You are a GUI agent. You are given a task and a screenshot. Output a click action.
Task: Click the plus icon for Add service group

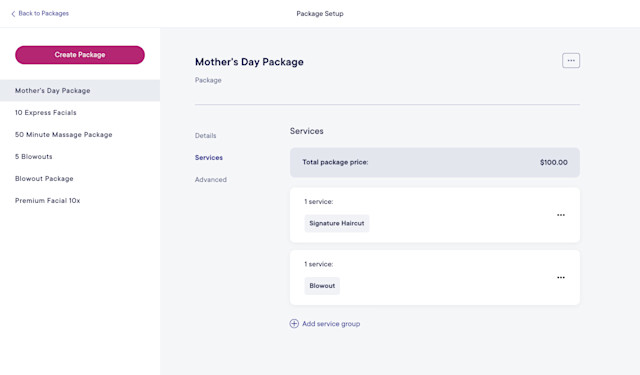point(294,324)
